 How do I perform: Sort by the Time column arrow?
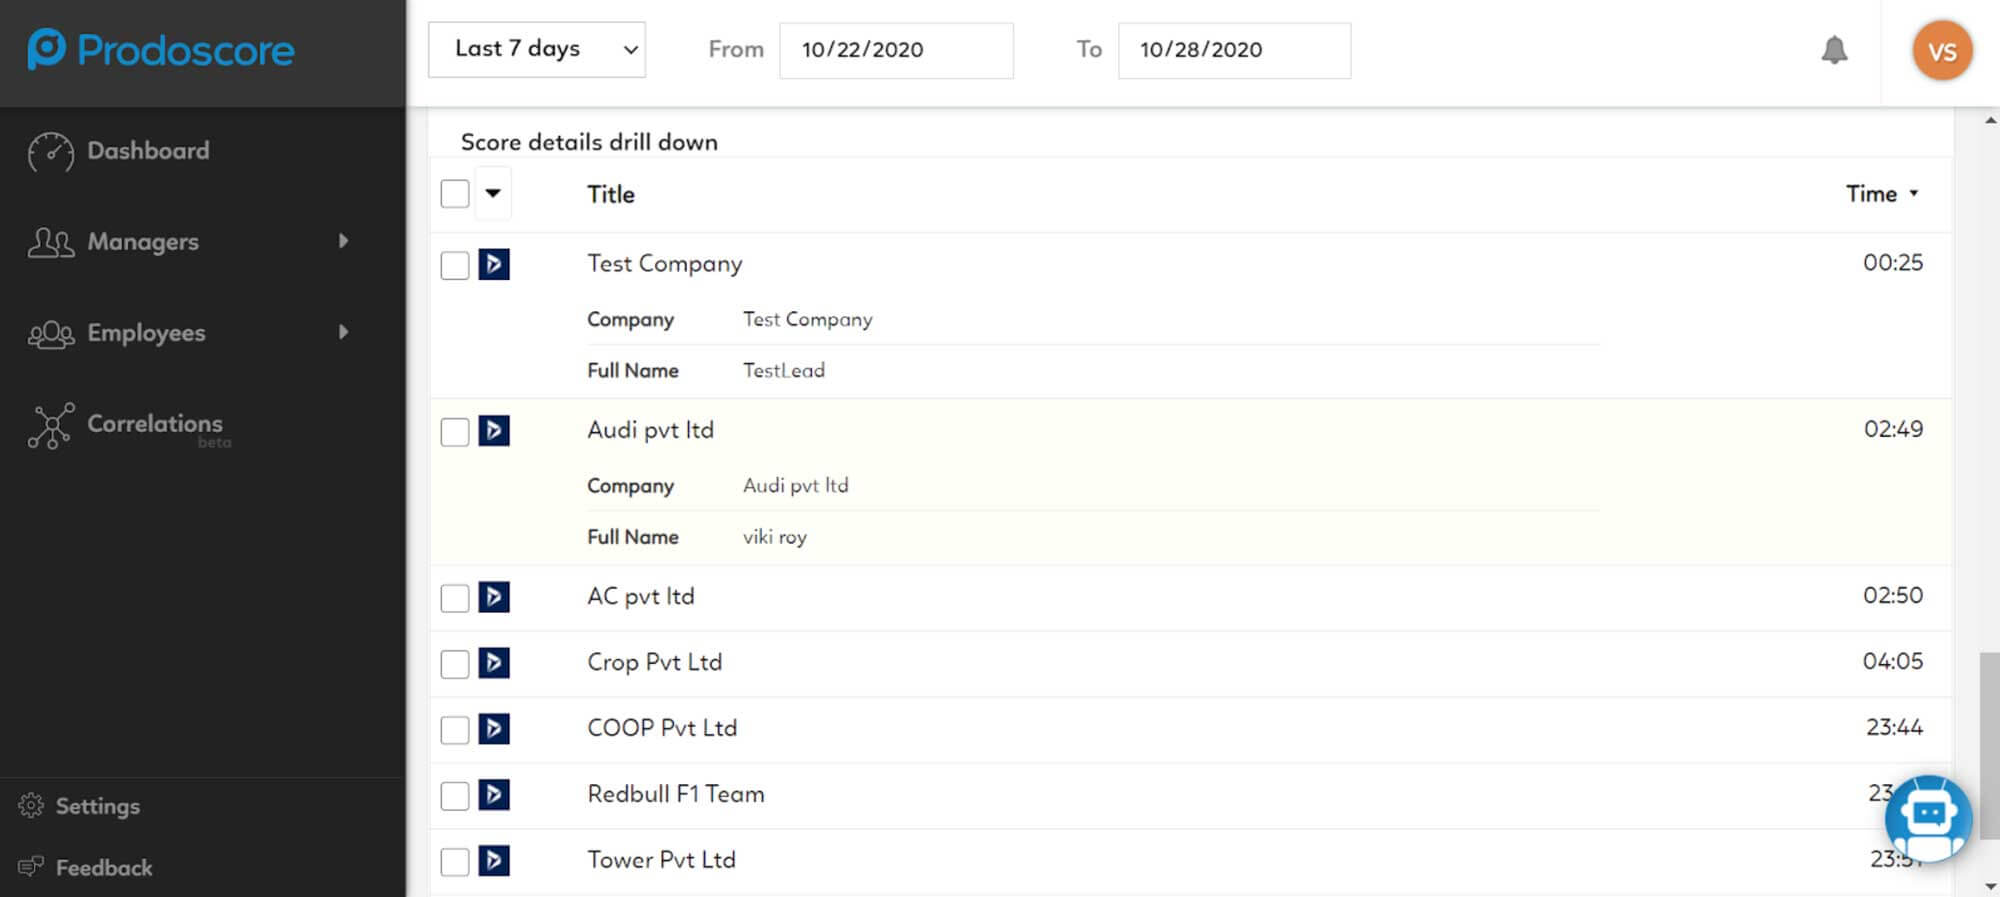pos(1913,193)
